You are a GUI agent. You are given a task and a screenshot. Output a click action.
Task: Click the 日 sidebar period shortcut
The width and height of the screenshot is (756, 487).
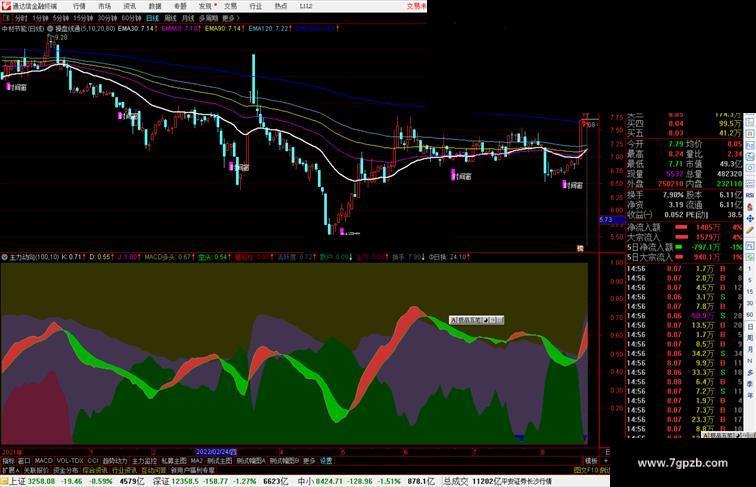[750, 326]
